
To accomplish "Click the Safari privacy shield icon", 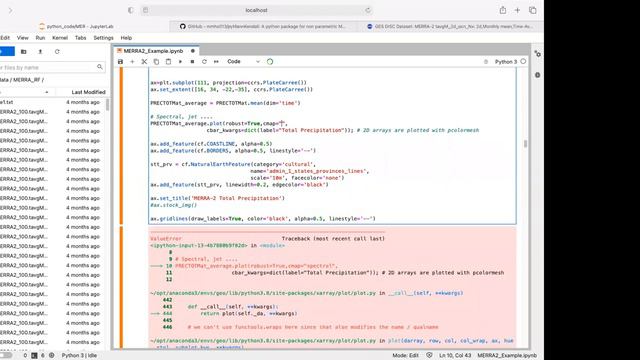I will click(x=131, y=10).
